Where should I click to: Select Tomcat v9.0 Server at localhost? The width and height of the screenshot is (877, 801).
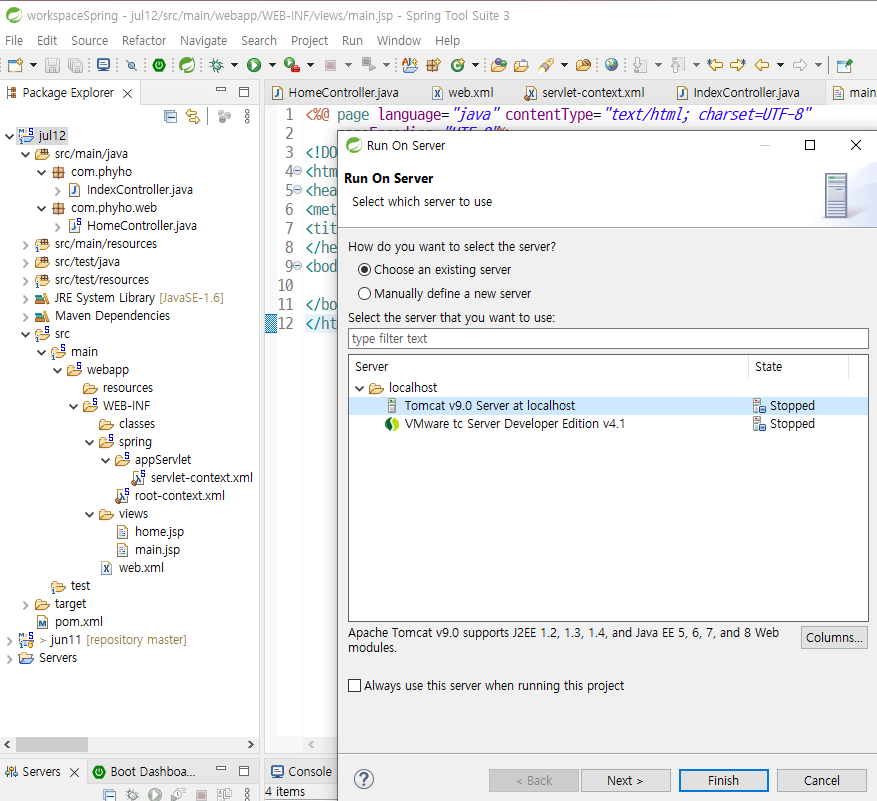(x=608, y=406)
